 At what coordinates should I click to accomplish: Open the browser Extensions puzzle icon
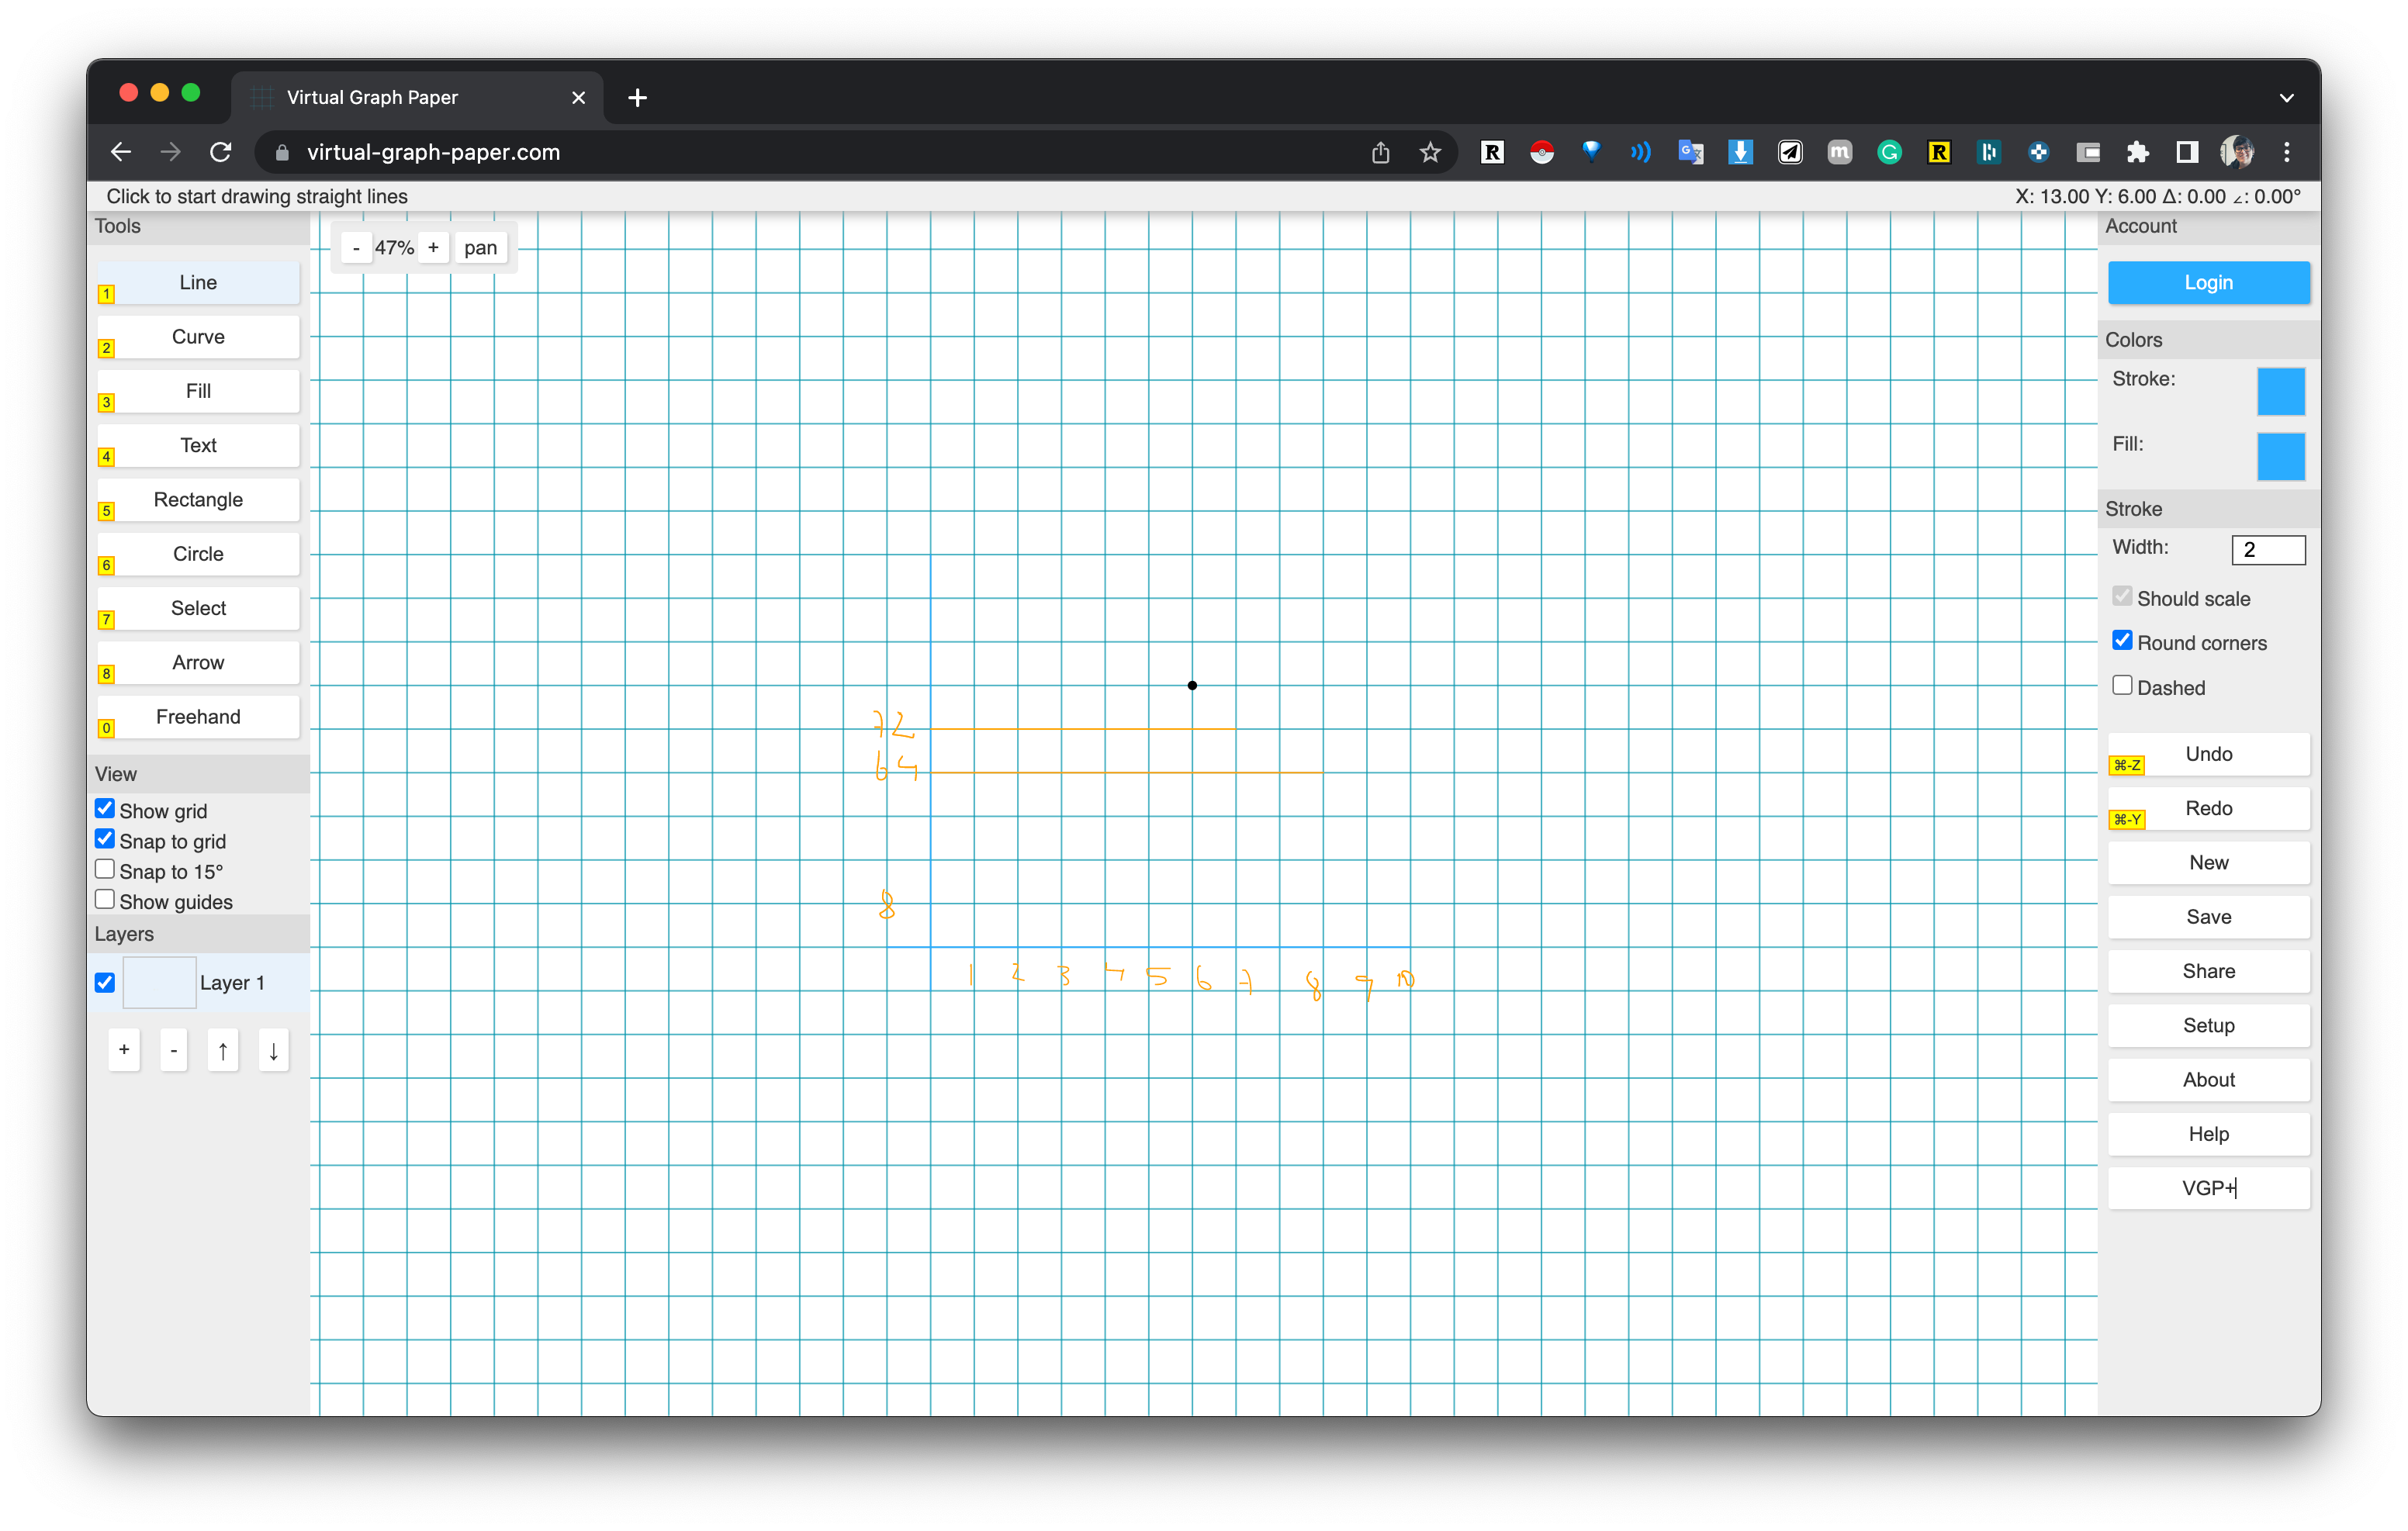click(2137, 152)
